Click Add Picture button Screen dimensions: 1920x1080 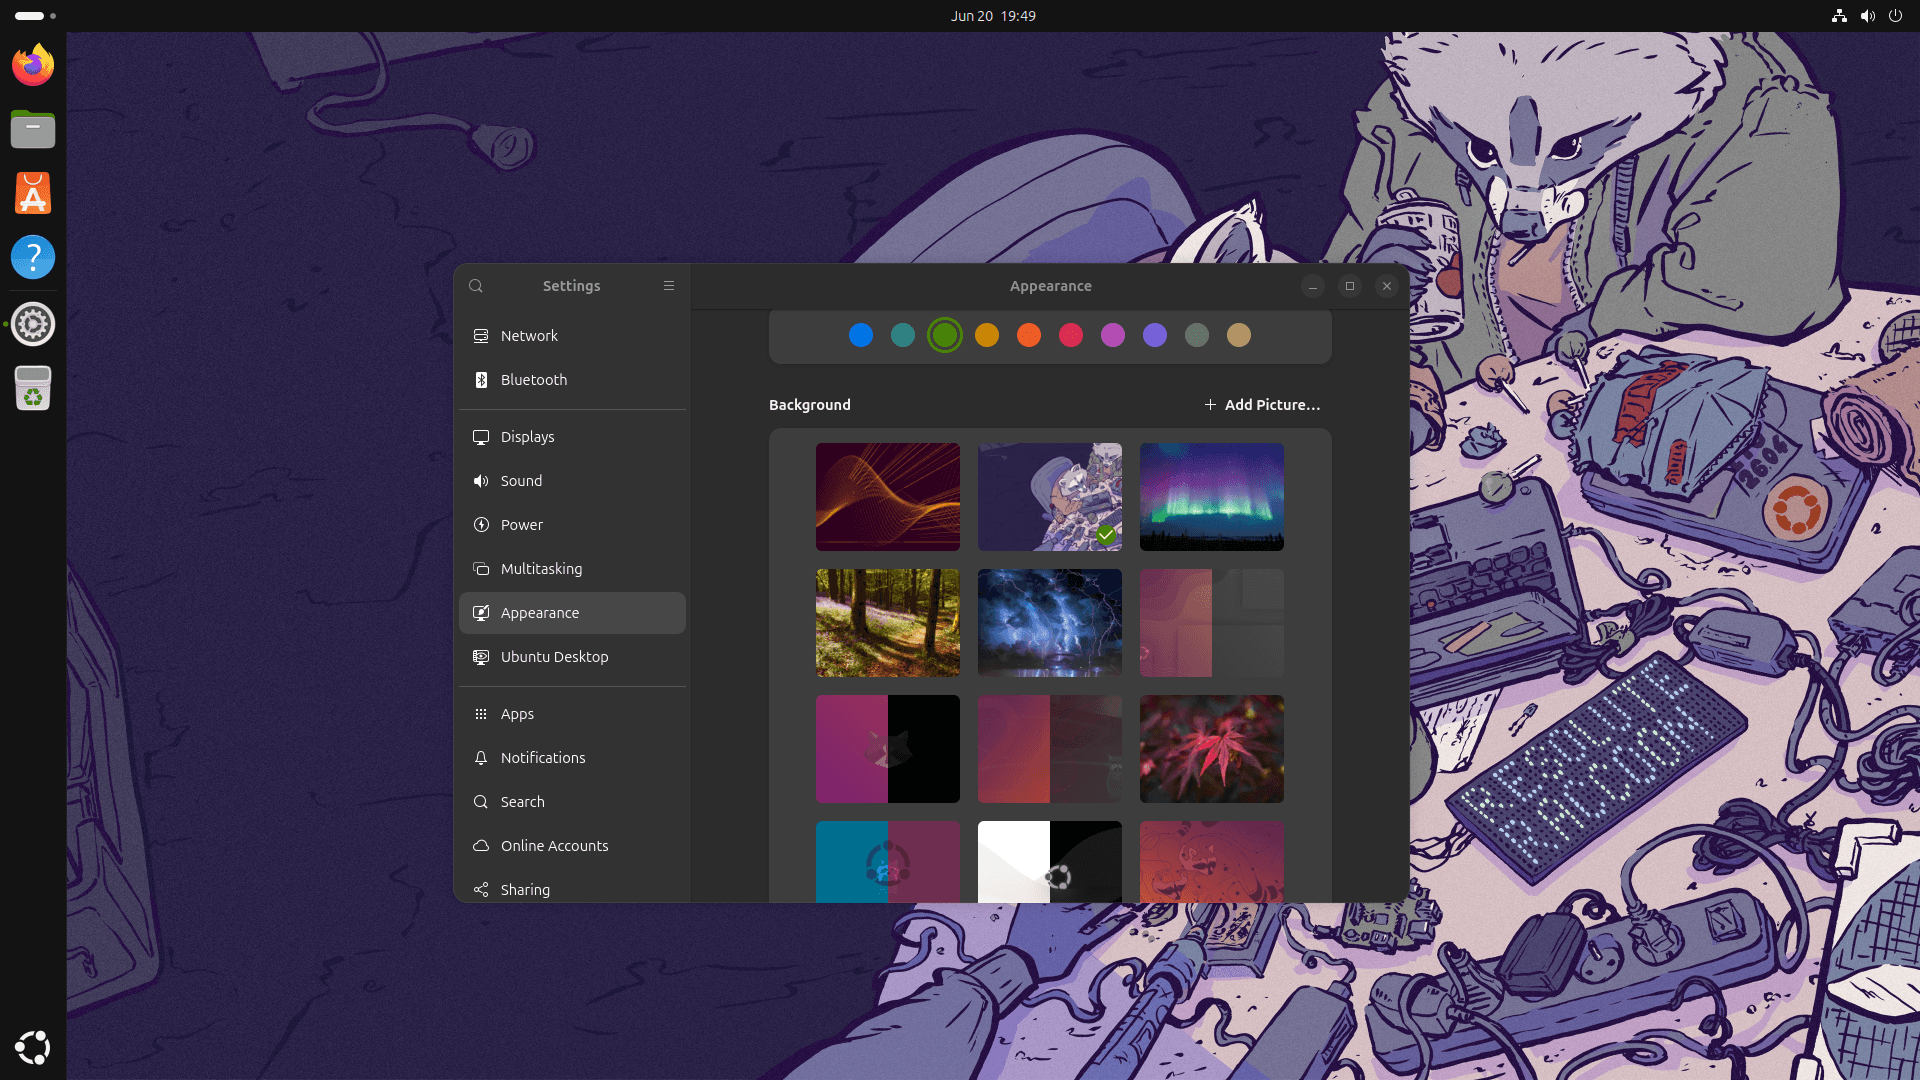[1262, 405]
